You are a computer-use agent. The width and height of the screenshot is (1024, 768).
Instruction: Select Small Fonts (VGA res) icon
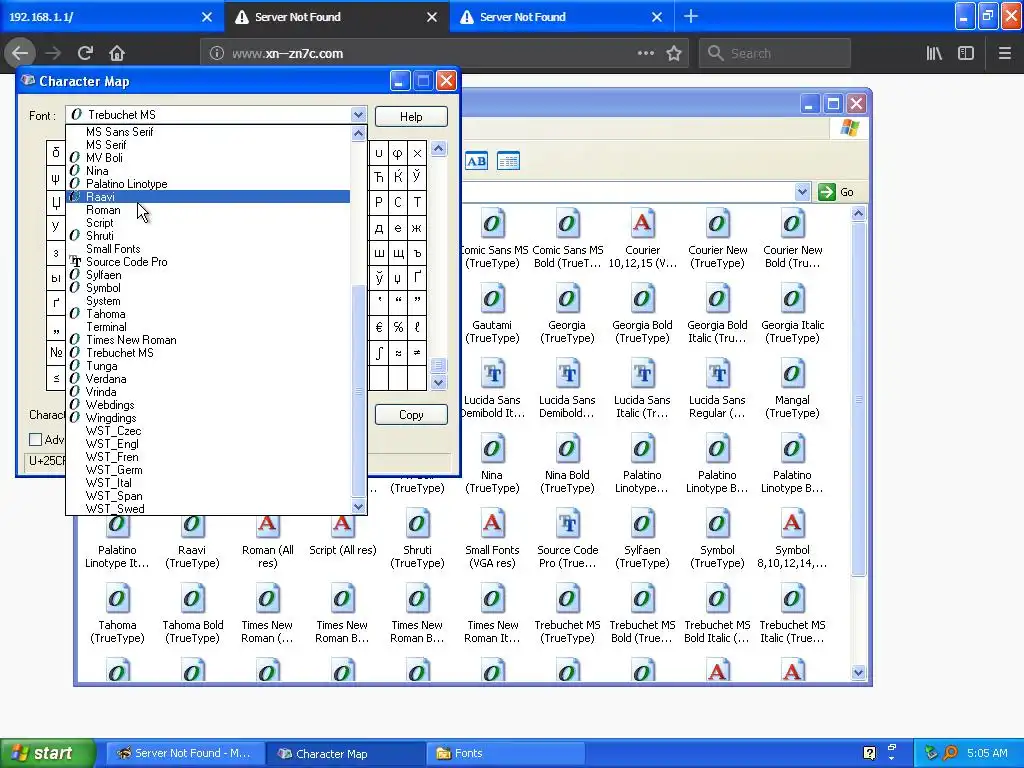tap(492, 539)
